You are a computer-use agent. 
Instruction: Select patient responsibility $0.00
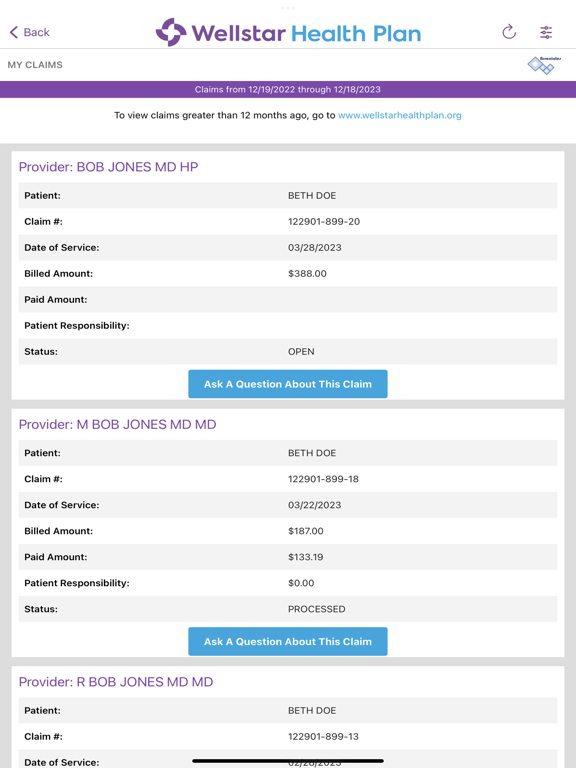click(301, 583)
